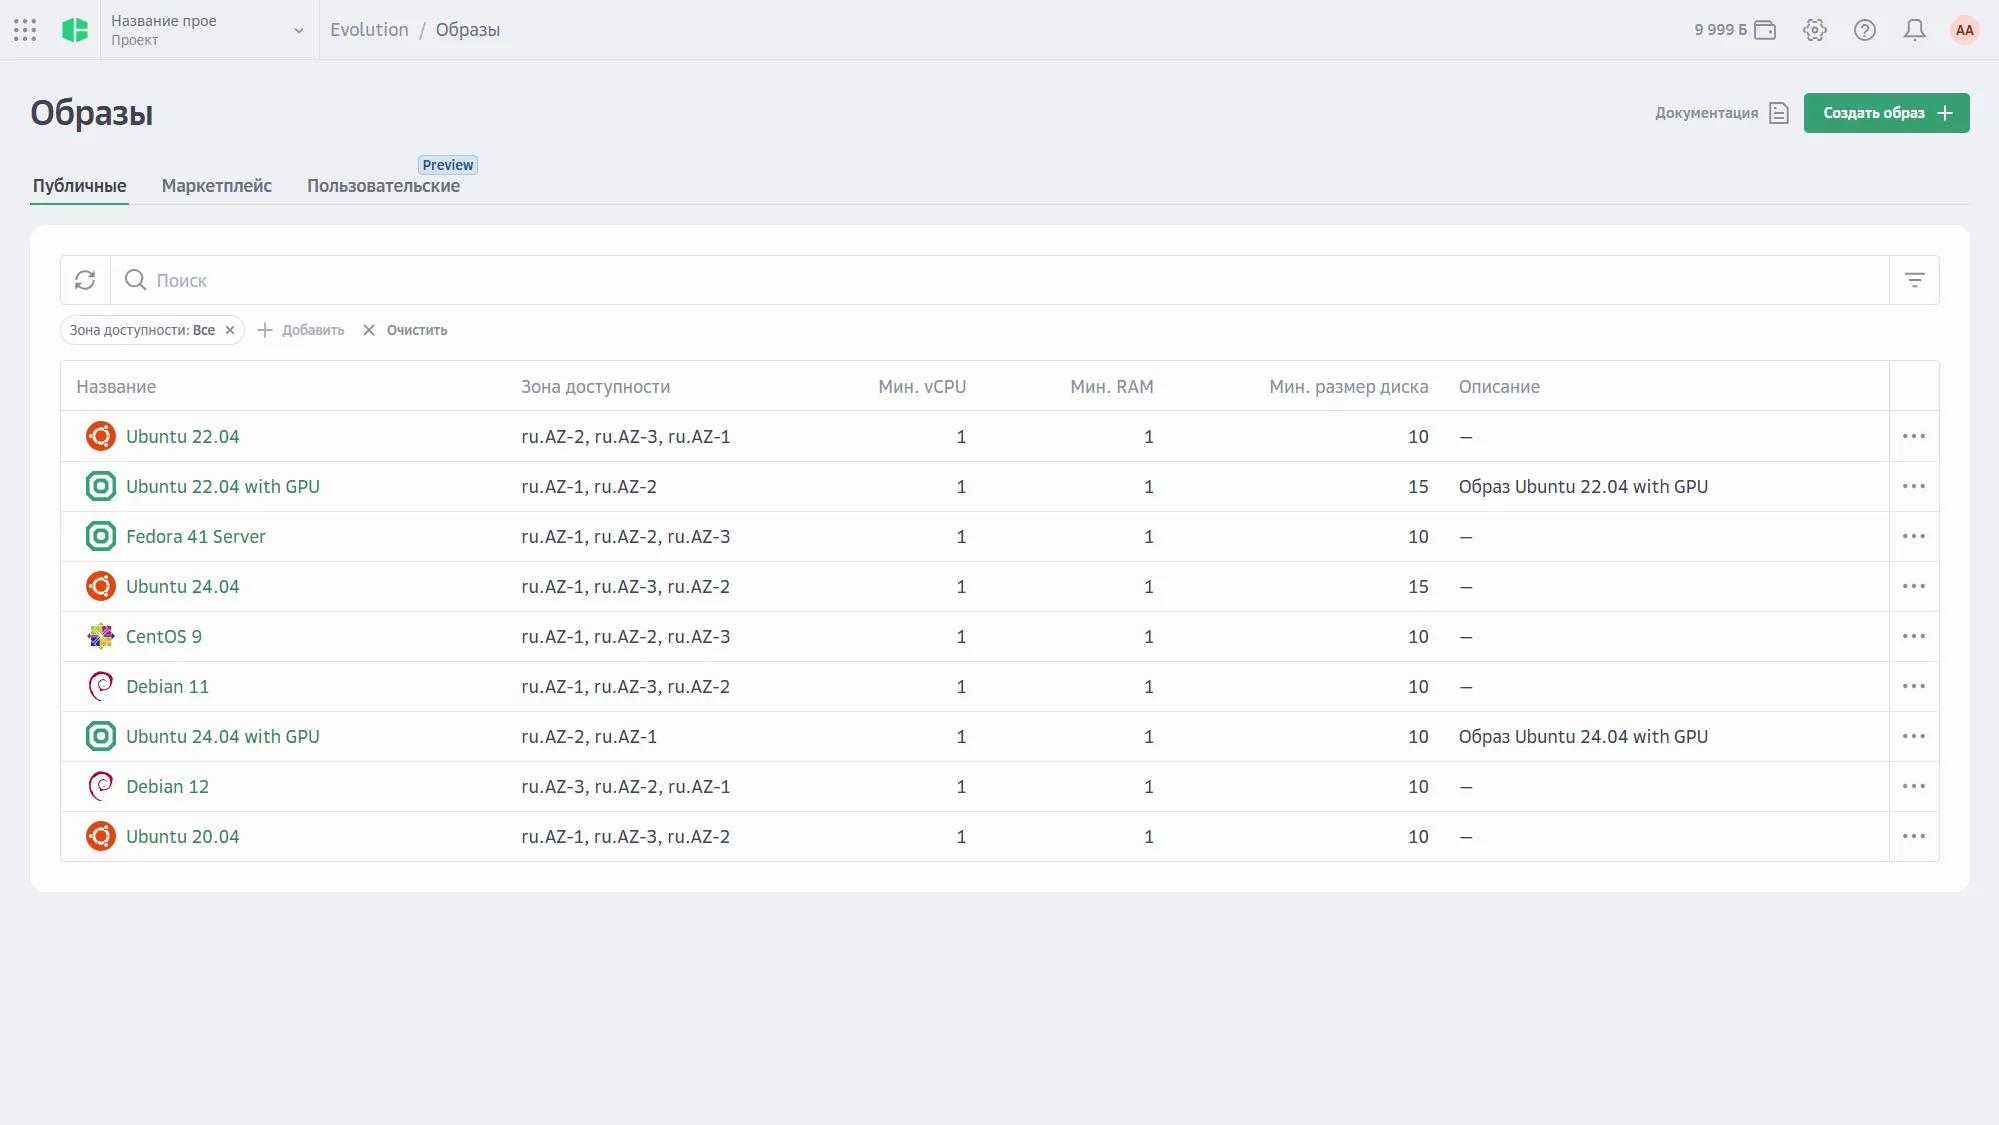This screenshot has height=1125, width=1999.
Task: Click the wallet balance icon
Action: click(x=1765, y=30)
